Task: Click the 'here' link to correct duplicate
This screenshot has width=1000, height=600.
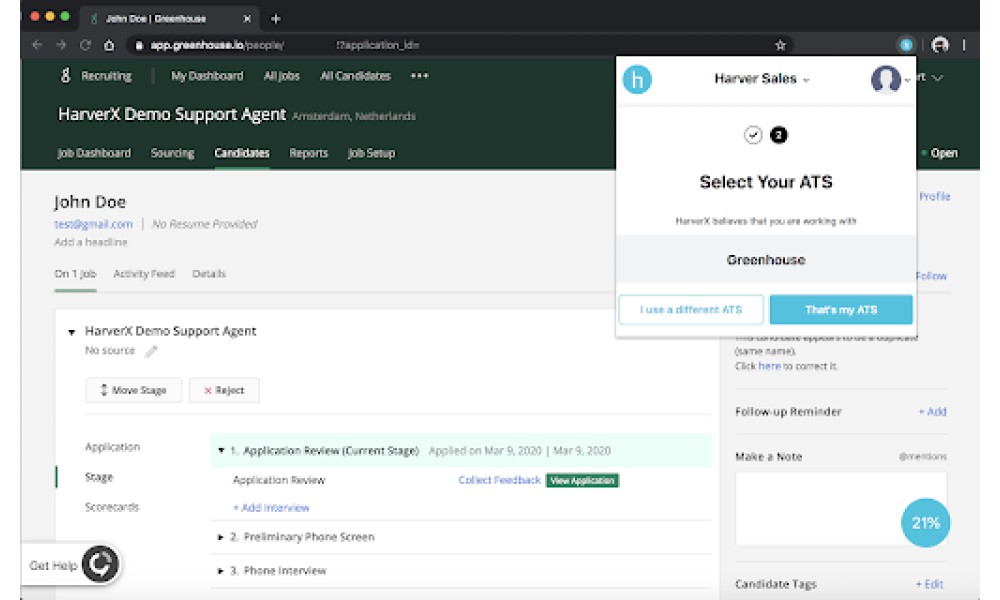Action: tap(769, 366)
